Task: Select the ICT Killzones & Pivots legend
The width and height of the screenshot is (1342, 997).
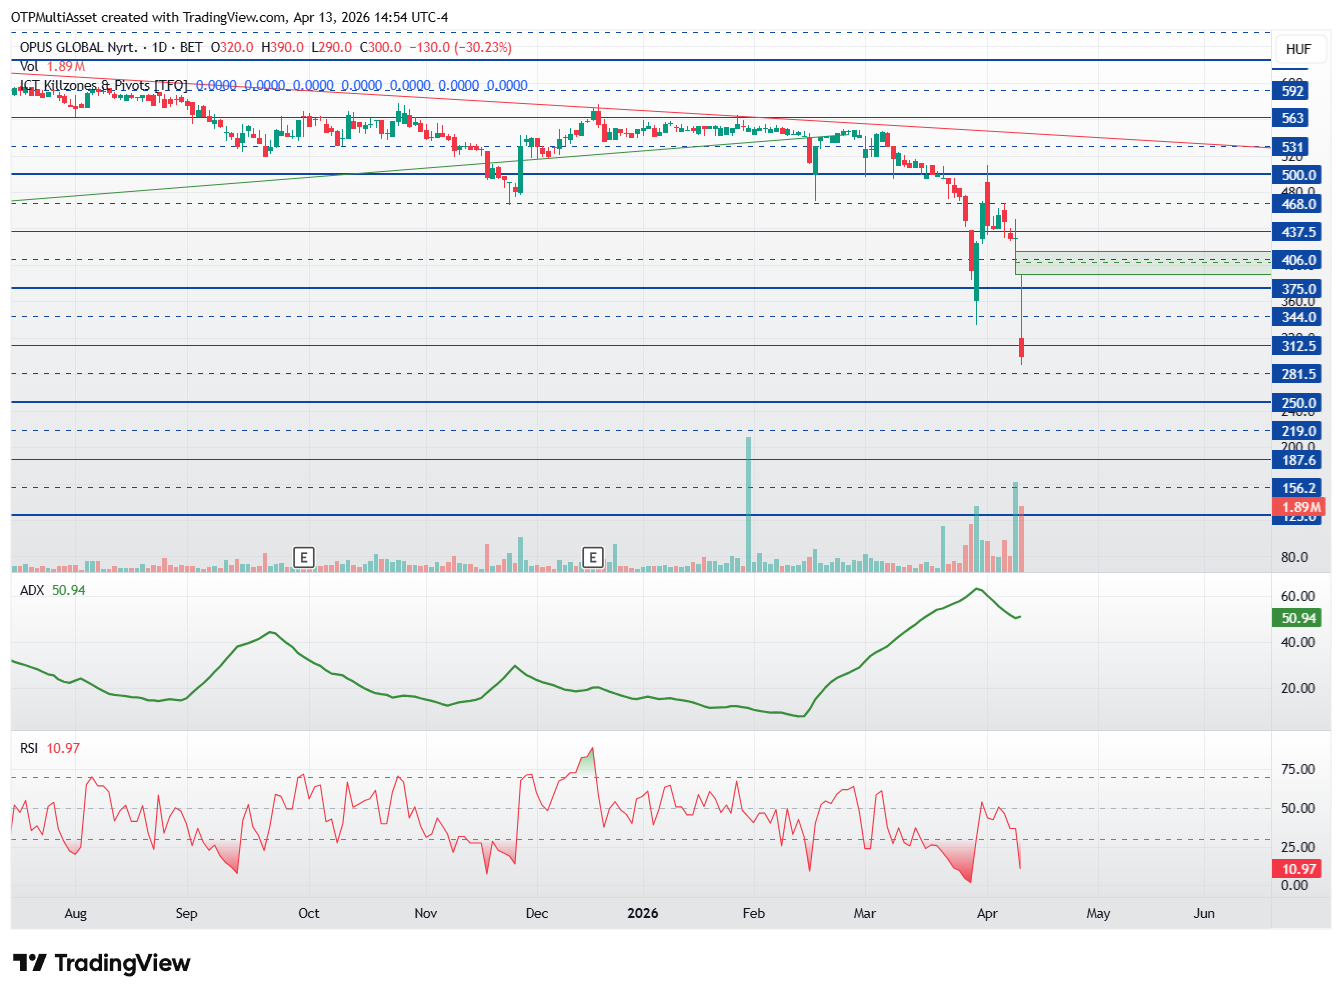Action: [103, 86]
